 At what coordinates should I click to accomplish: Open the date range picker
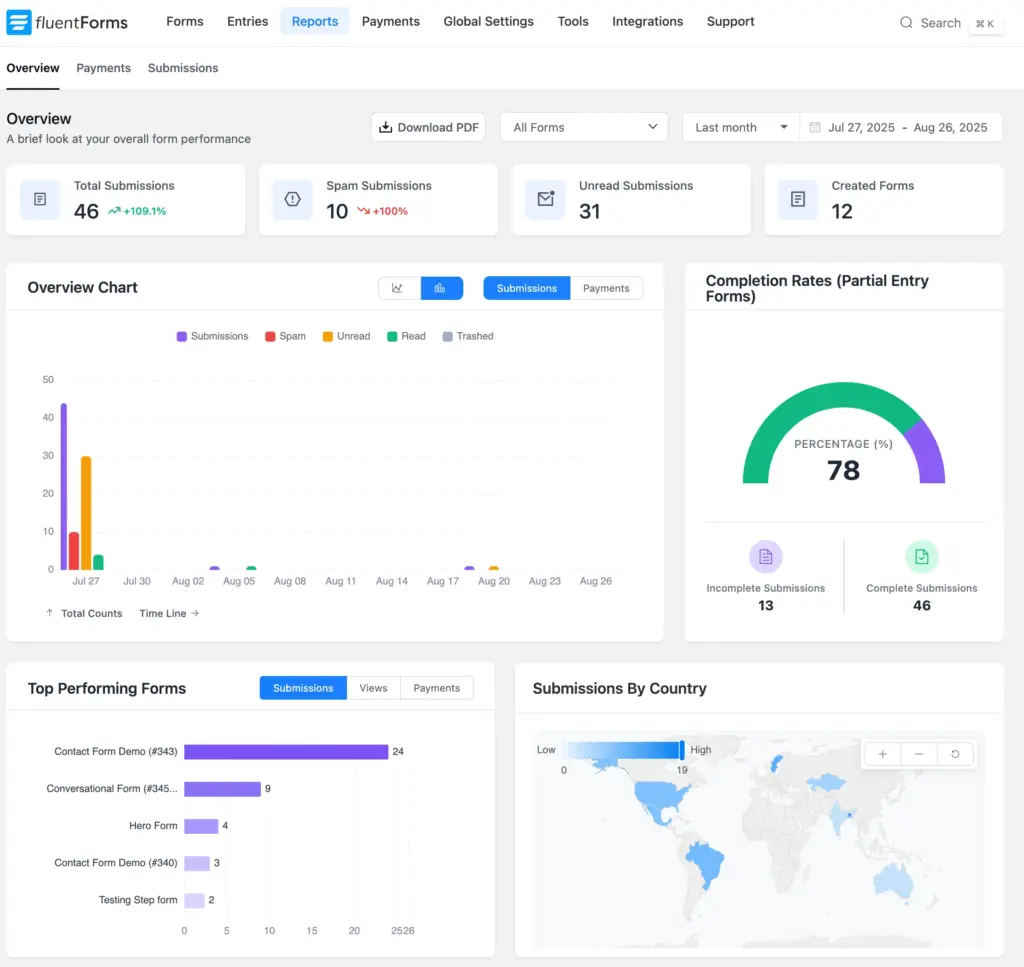coord(900,127)
